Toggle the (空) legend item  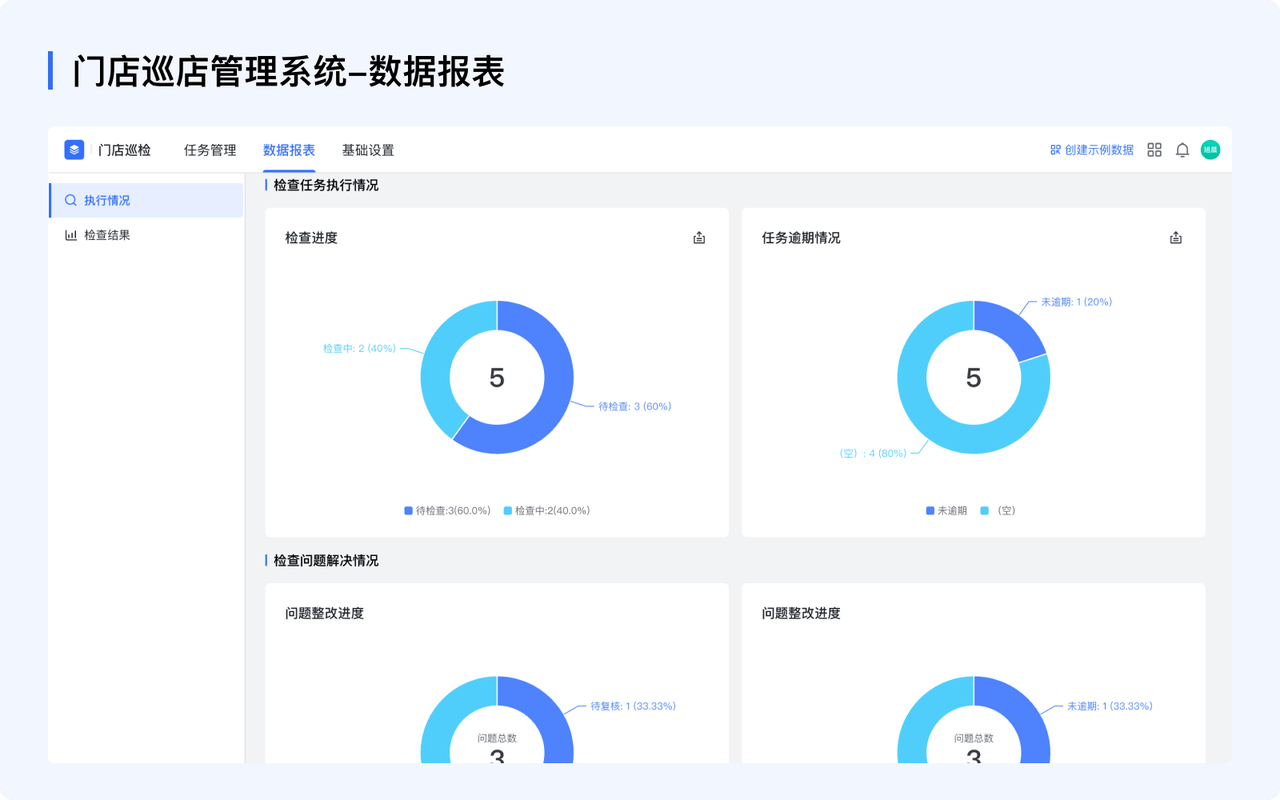pyautogui.click(x=998, y=511)
